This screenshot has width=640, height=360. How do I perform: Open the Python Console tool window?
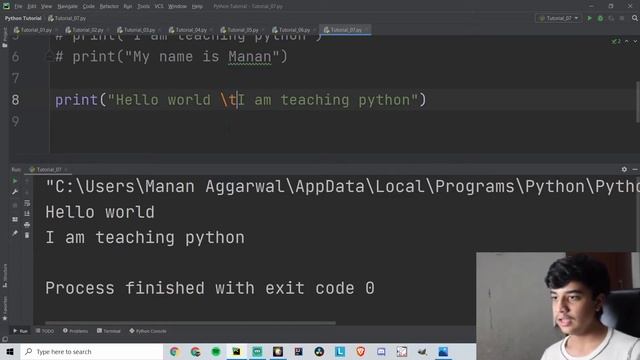click(148, 331)
